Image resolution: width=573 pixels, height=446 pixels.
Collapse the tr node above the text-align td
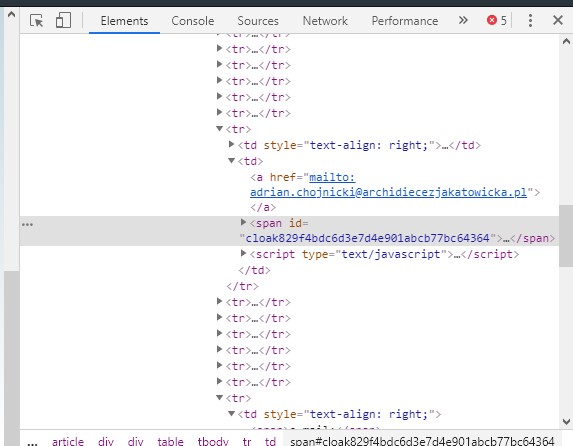coord(219,128)
